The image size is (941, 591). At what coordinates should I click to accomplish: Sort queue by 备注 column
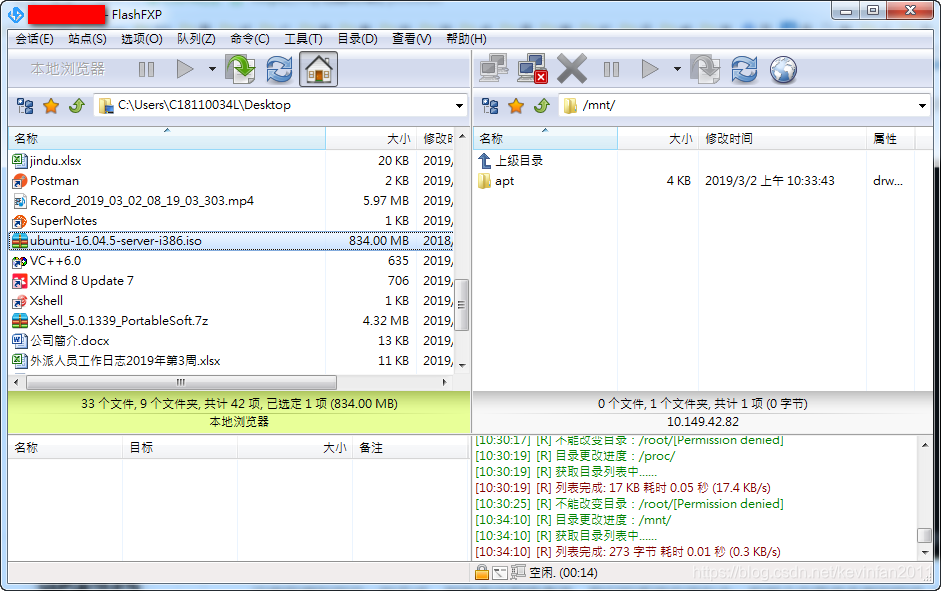point(410,448)
